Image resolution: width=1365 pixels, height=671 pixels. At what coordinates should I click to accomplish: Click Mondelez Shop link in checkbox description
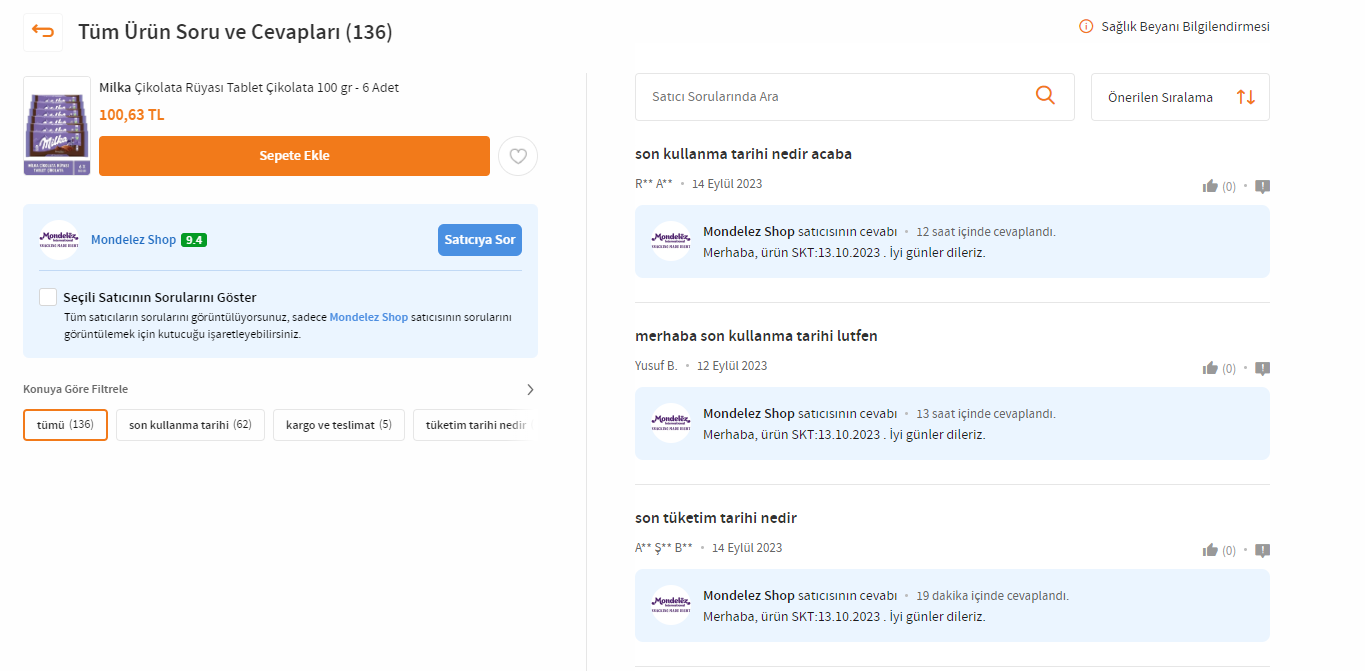368,317
